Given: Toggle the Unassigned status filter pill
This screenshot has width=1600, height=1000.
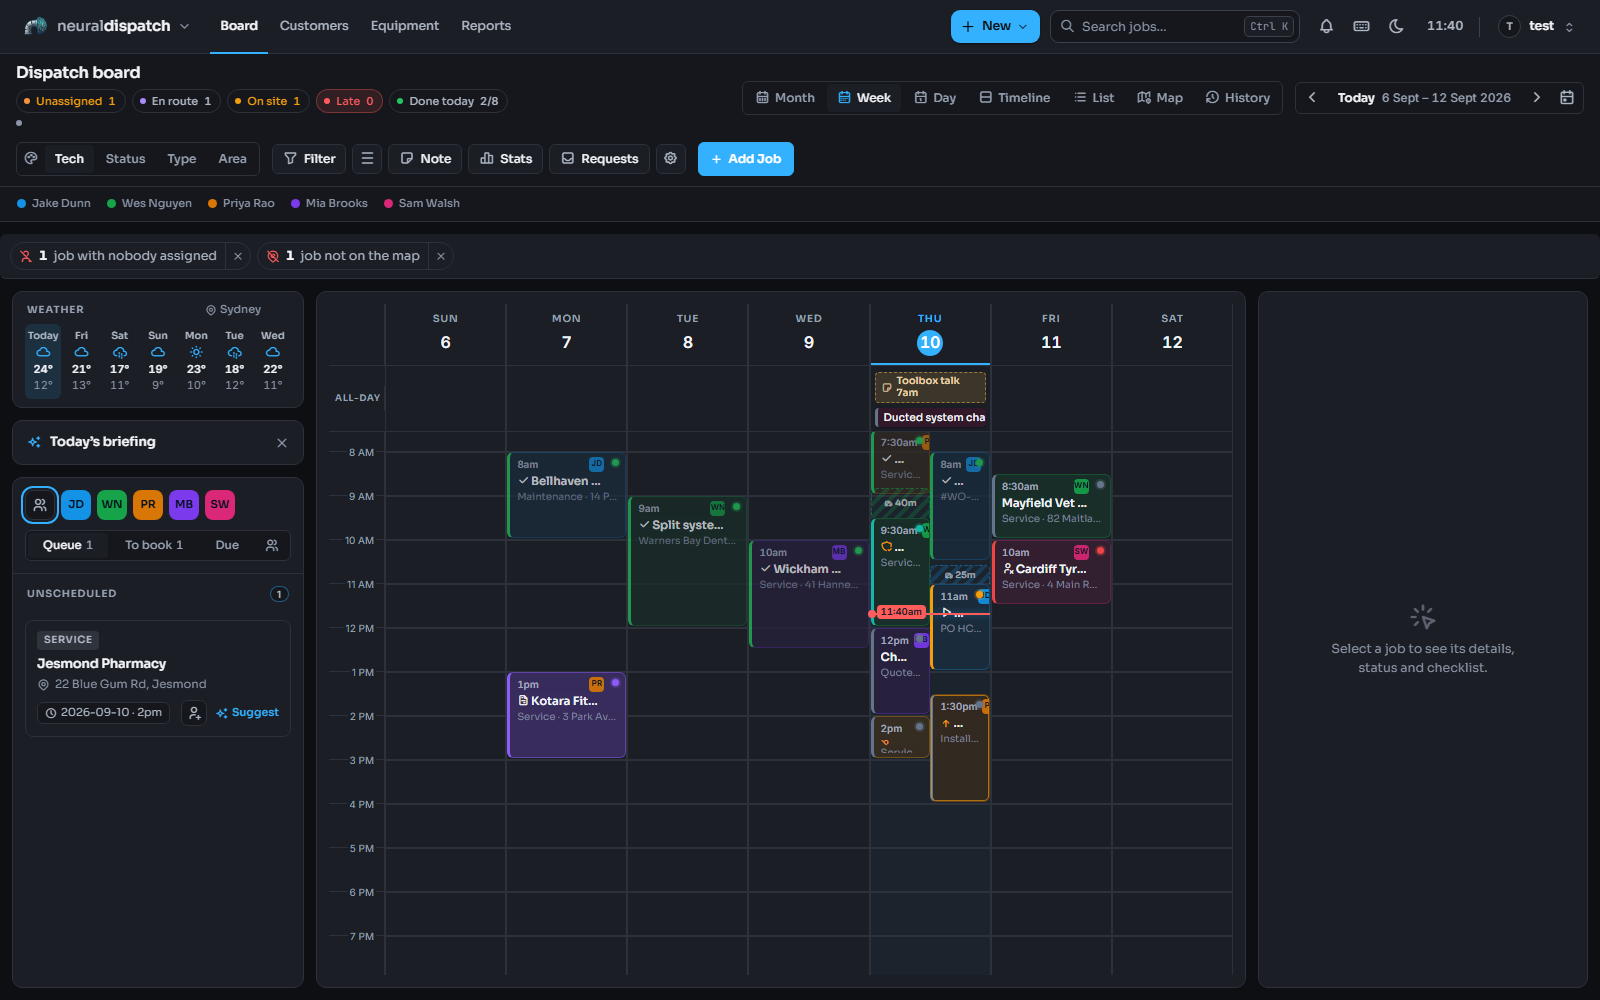Looking at the screenshot, I should [x=69, y=101].
